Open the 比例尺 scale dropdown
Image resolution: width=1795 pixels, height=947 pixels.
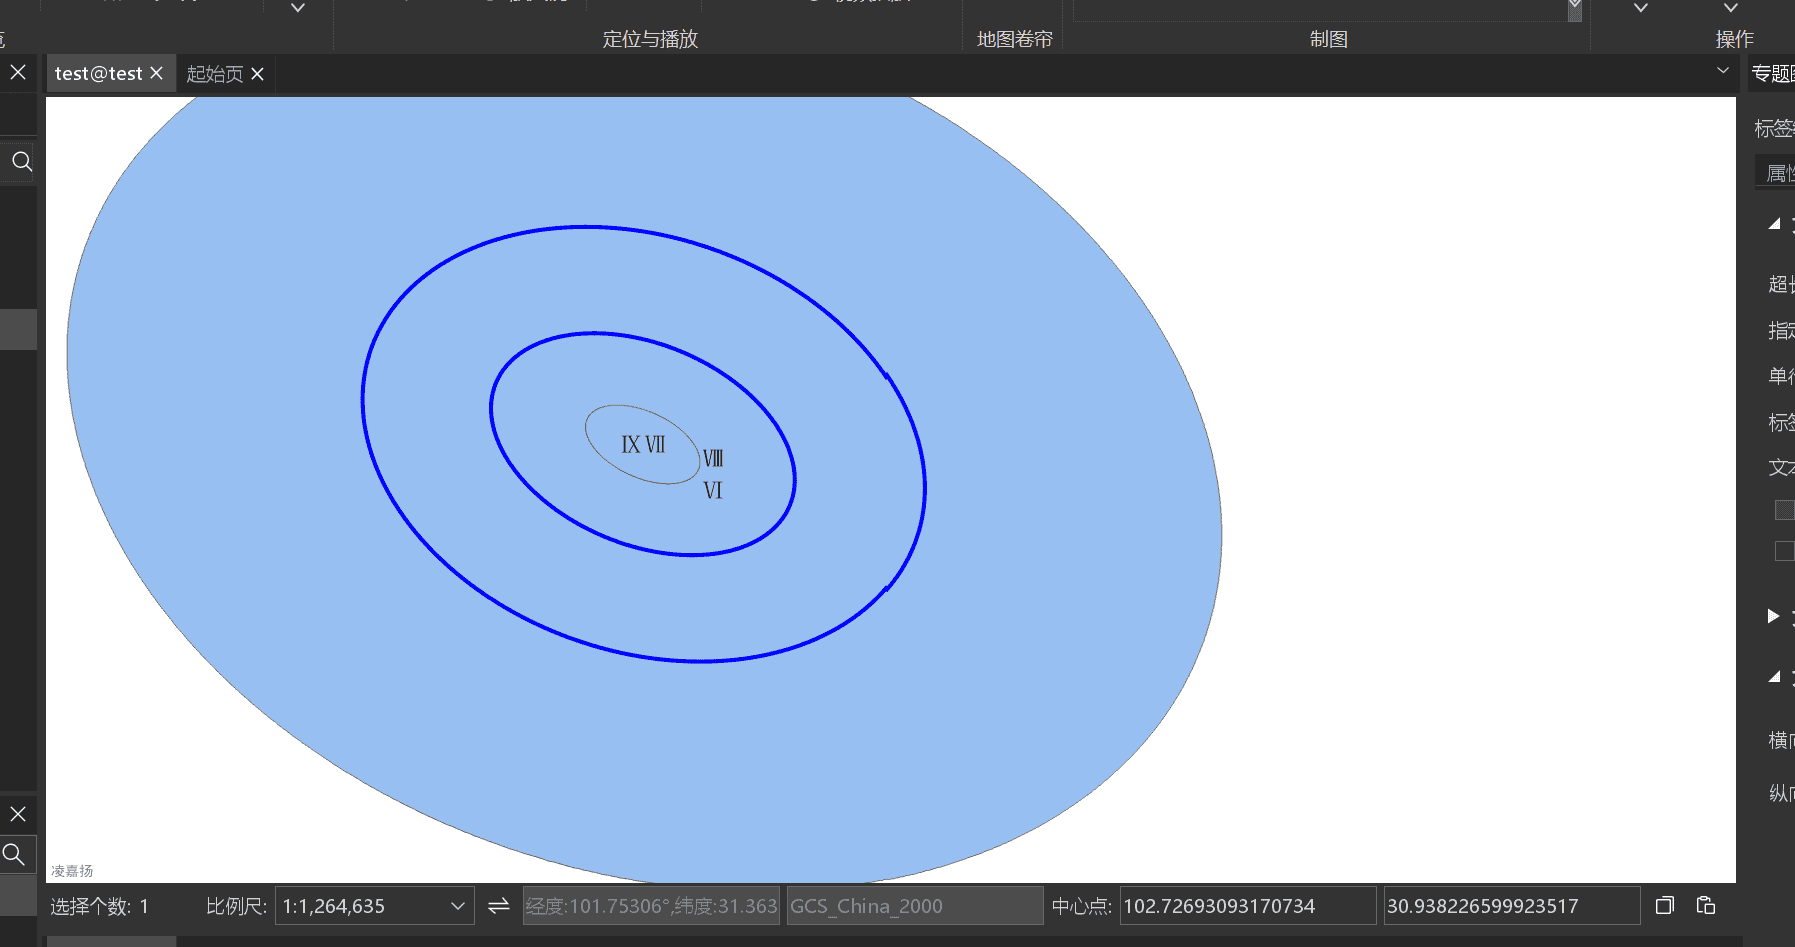pos(457,906)
